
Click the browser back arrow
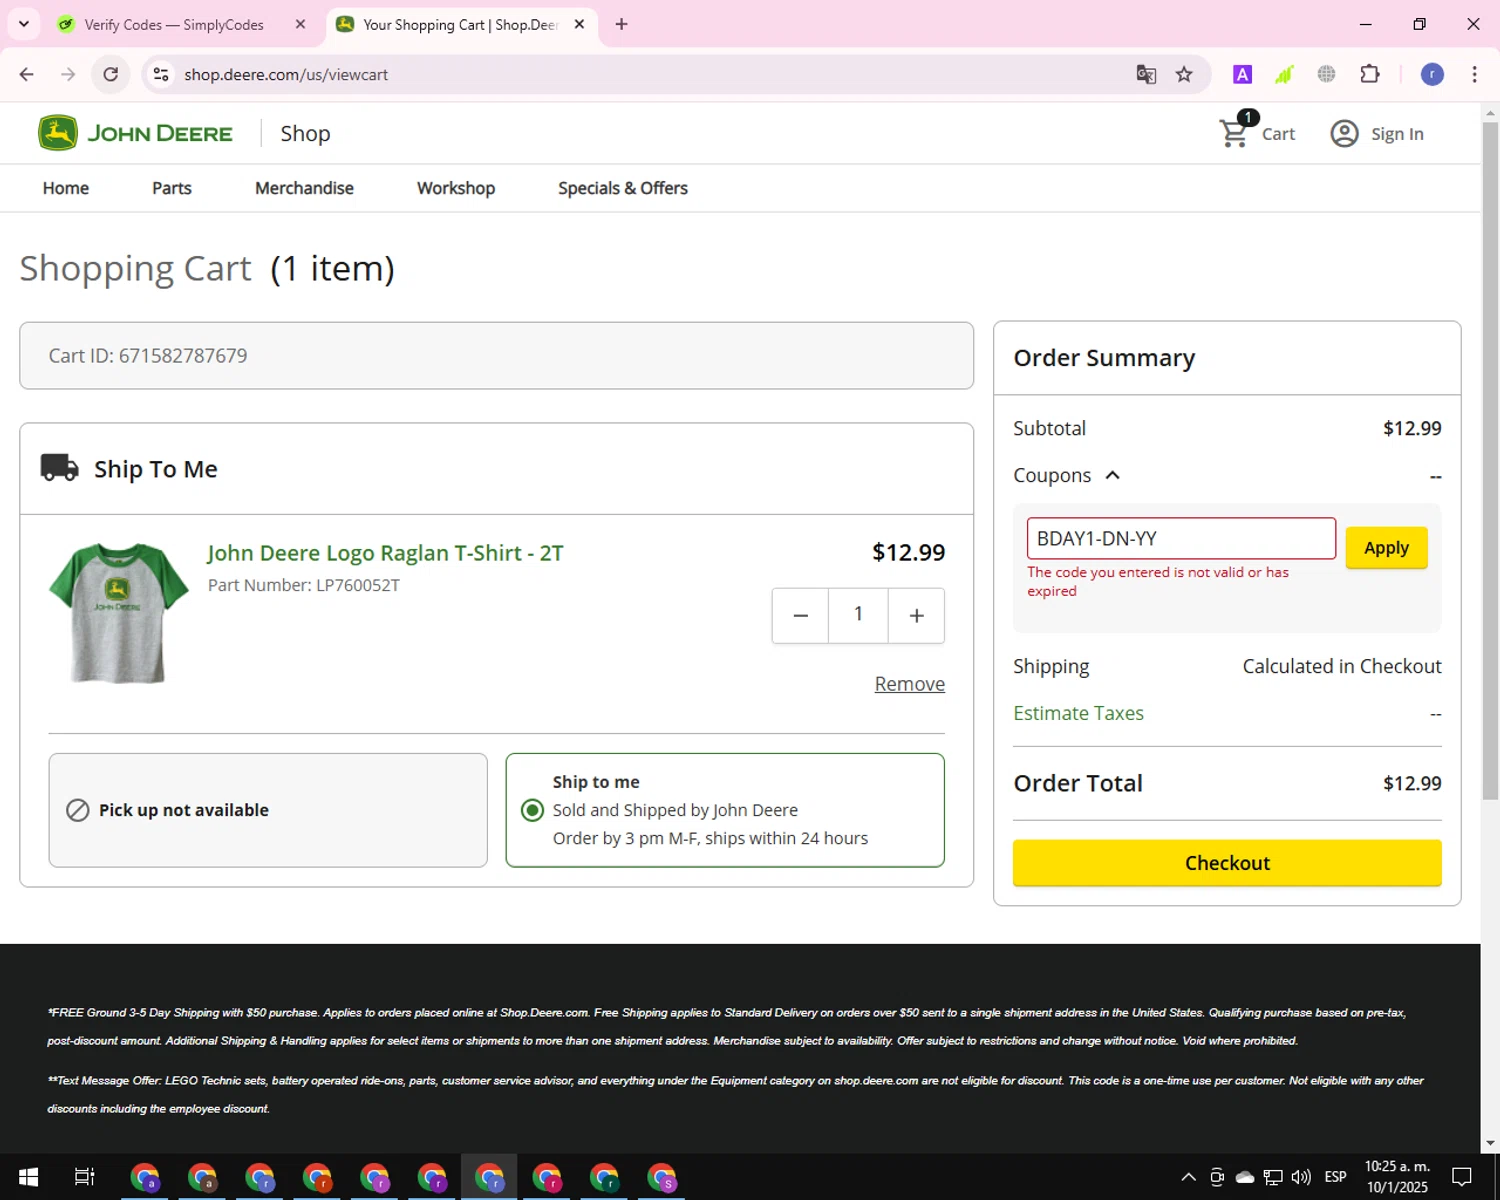tap(27, 74)
